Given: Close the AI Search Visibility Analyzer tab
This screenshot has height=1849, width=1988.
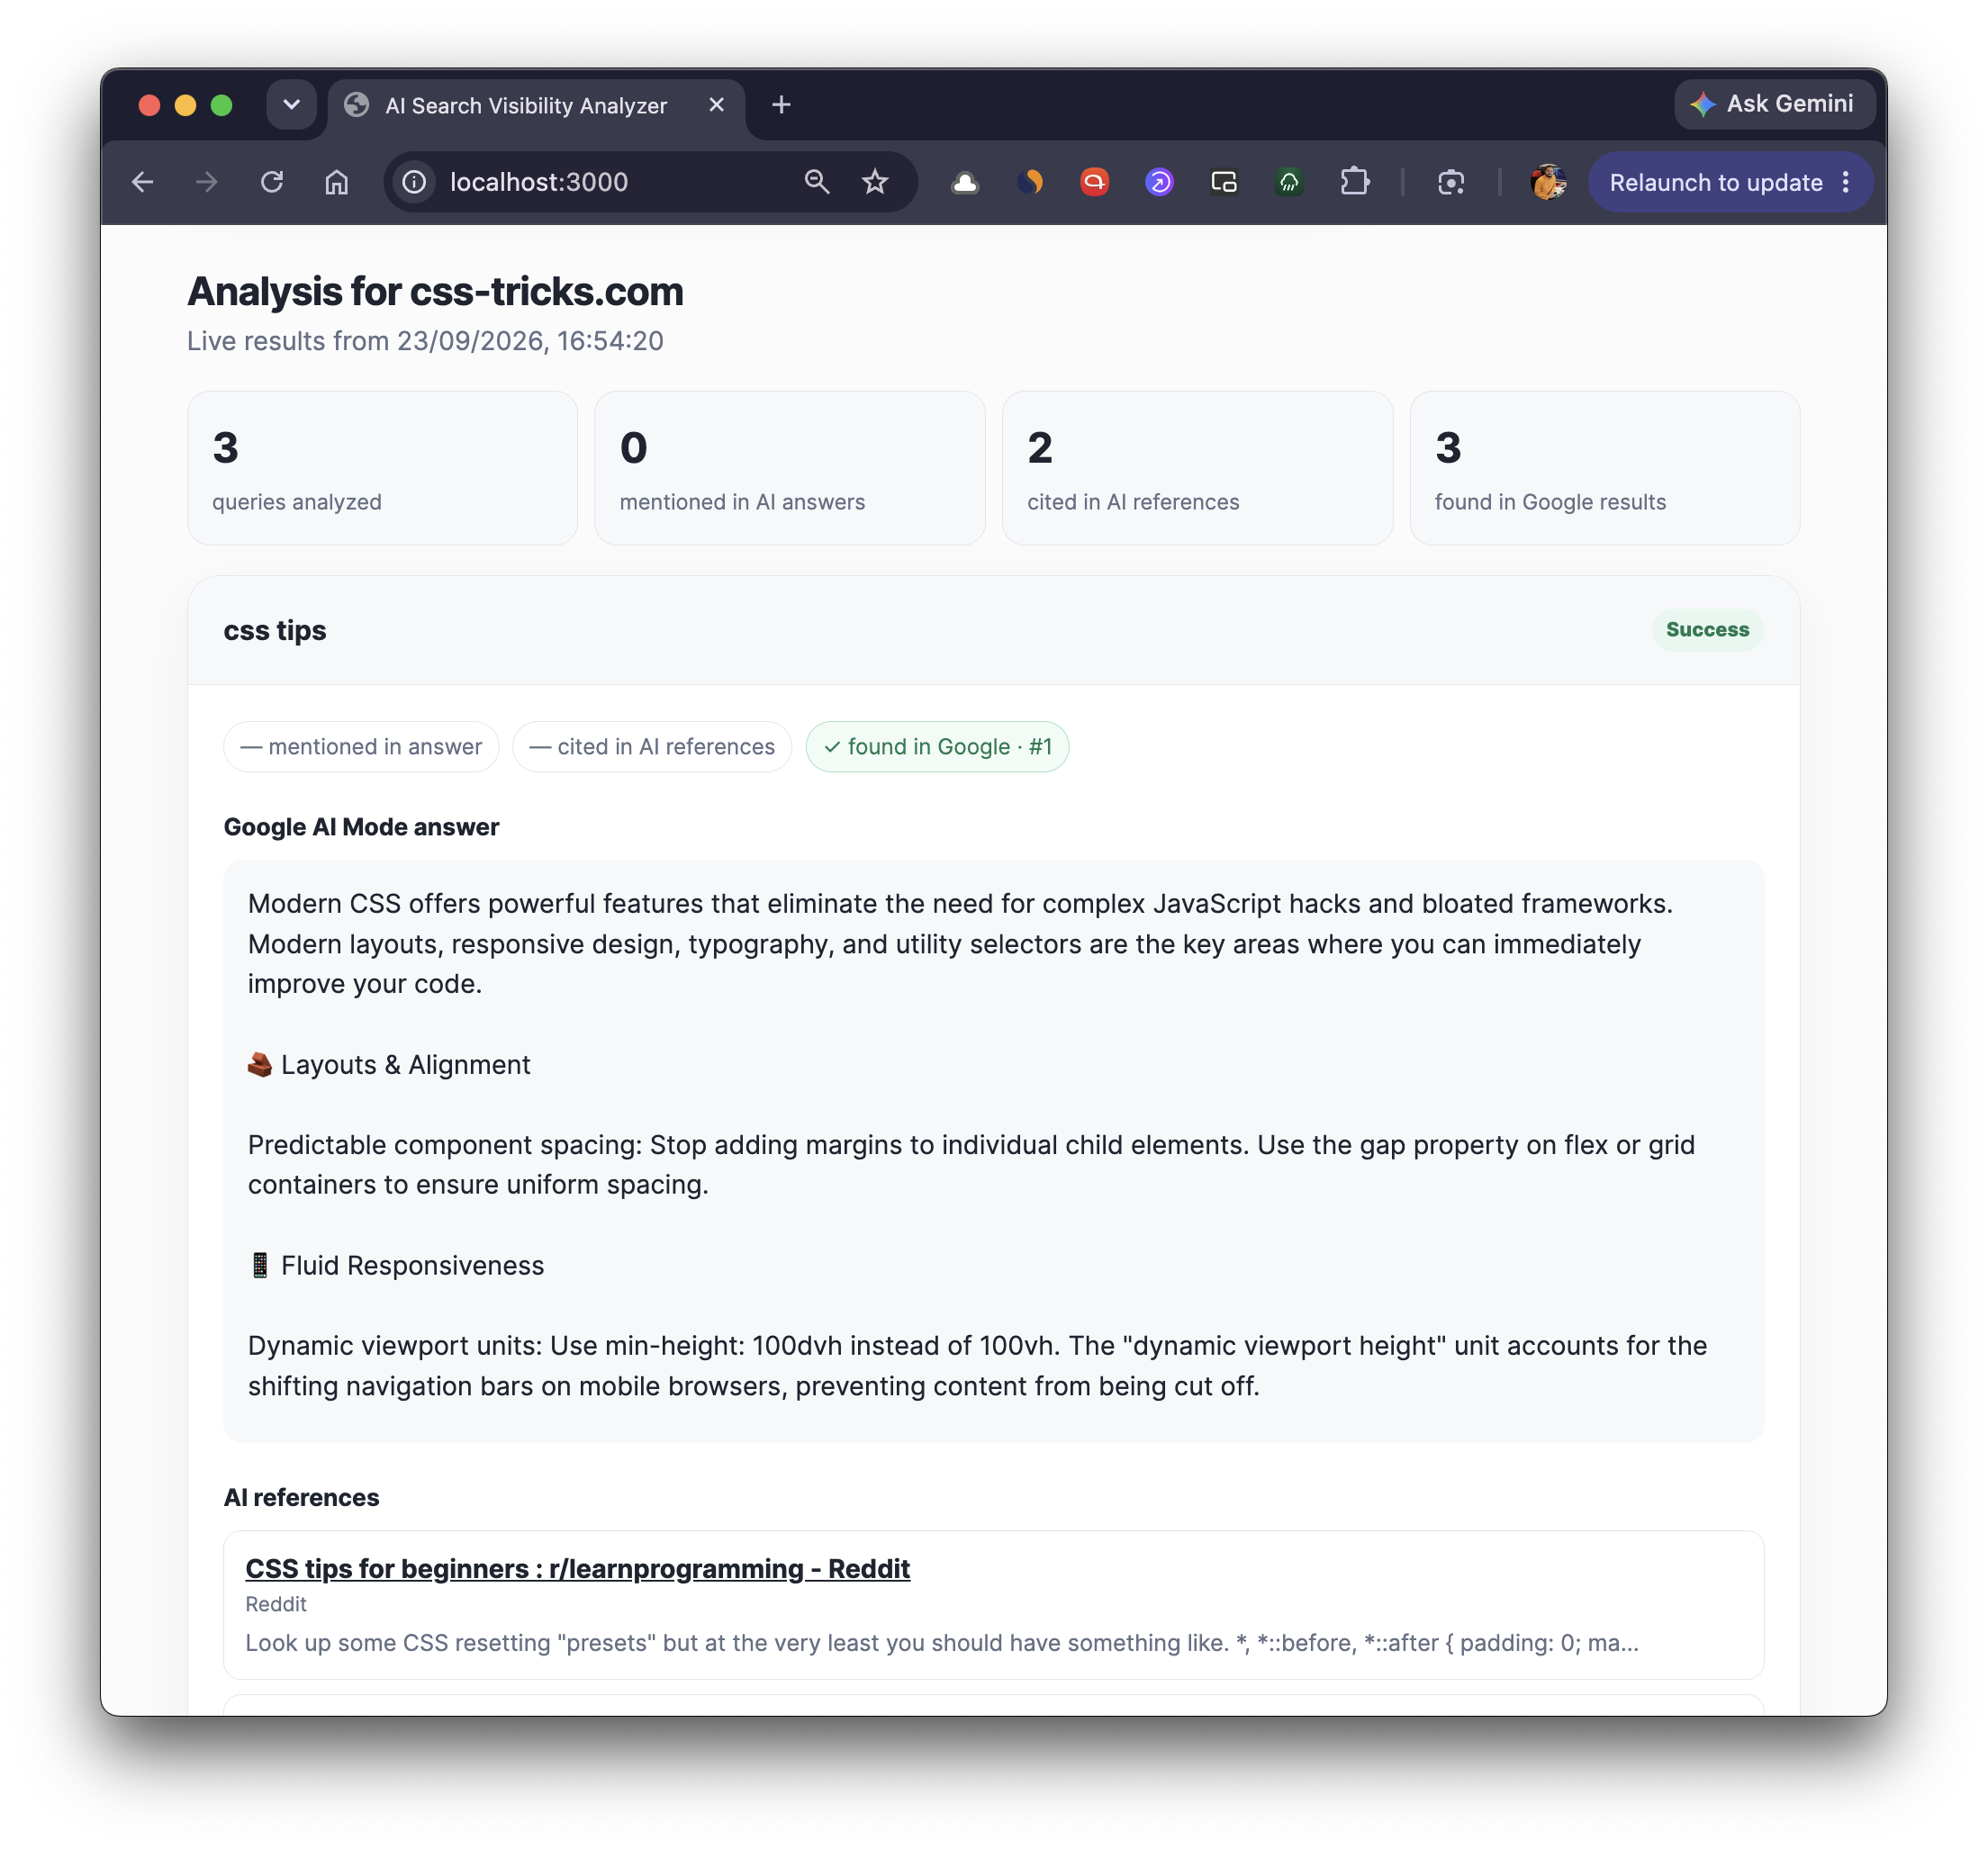Looking at the screenshot, I should [716, 105].
